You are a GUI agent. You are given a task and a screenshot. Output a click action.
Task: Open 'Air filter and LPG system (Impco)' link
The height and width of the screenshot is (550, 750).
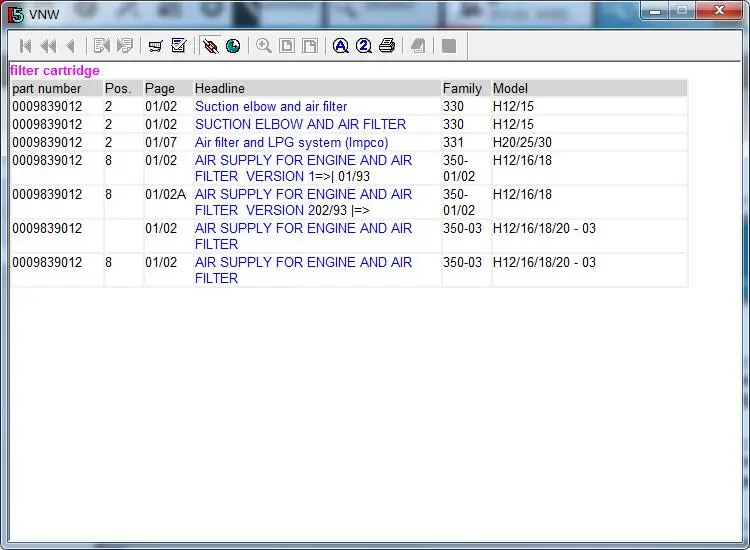pyautogui.click(x=291, y=143)
